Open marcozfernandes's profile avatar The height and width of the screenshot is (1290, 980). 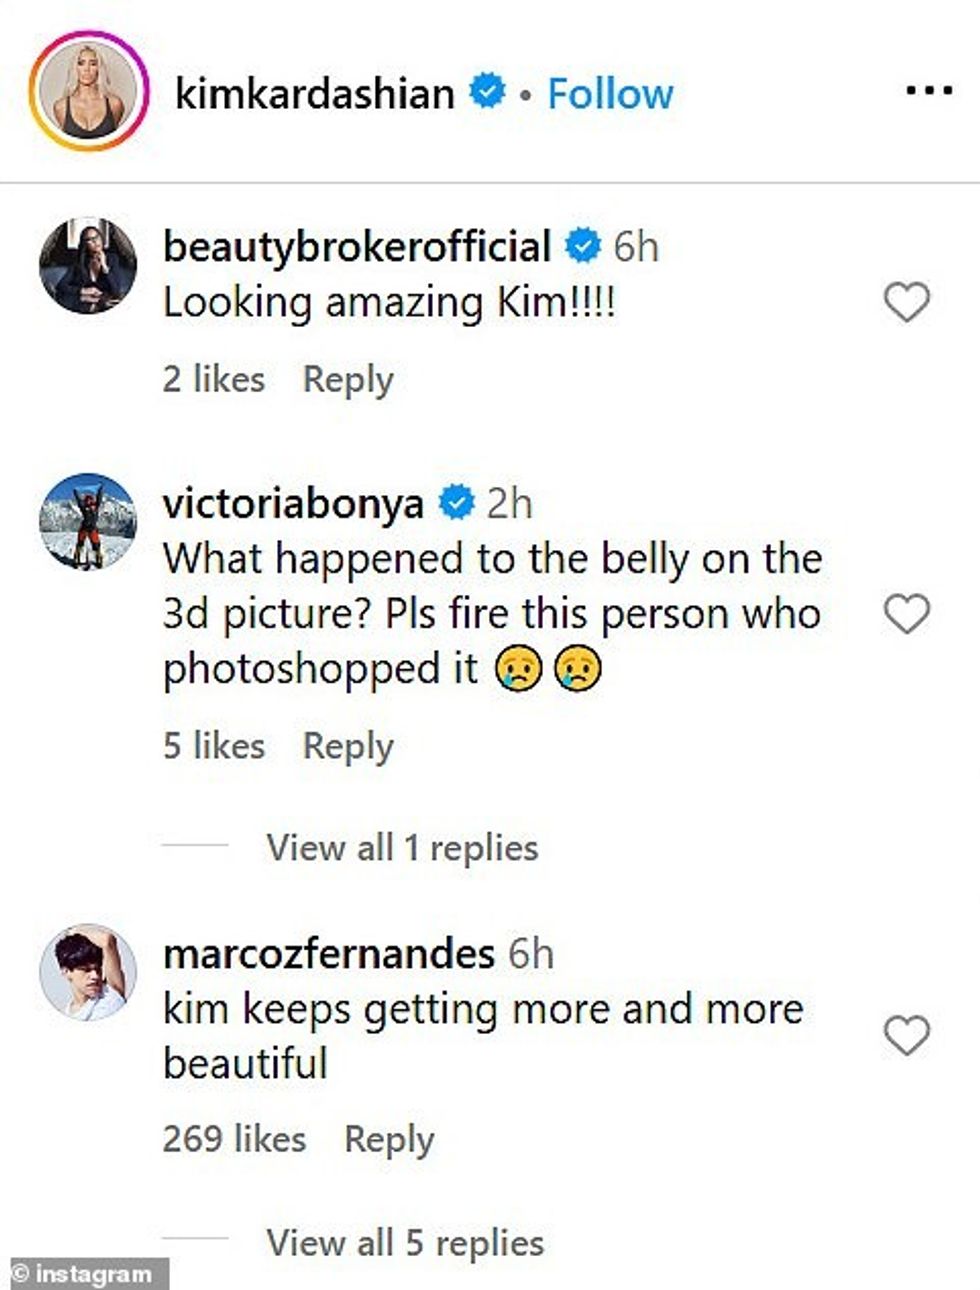[x=88, y=972]
